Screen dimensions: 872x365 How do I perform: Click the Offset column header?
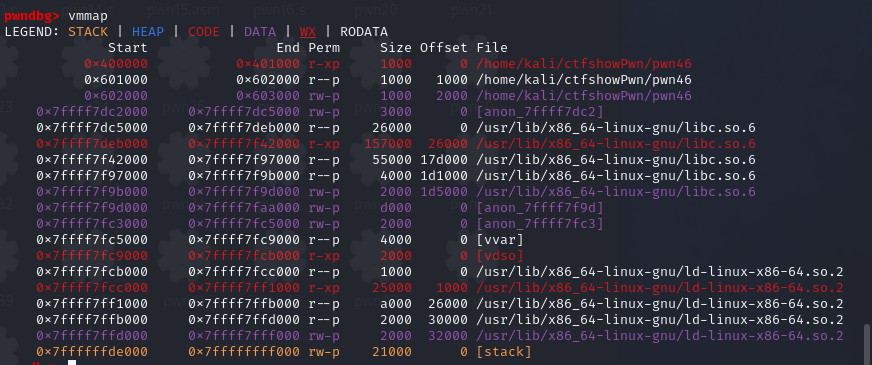[x=443, y=48]
